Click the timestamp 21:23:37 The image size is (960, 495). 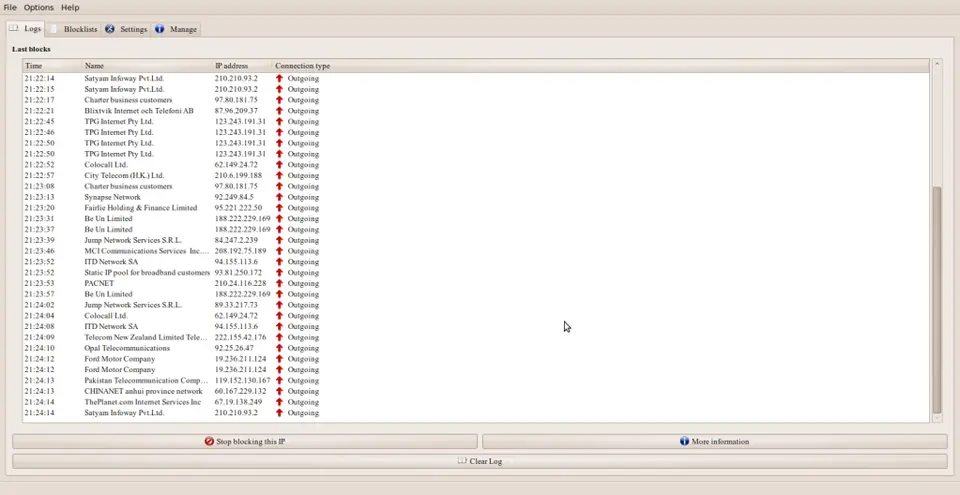tap(39, 229)
